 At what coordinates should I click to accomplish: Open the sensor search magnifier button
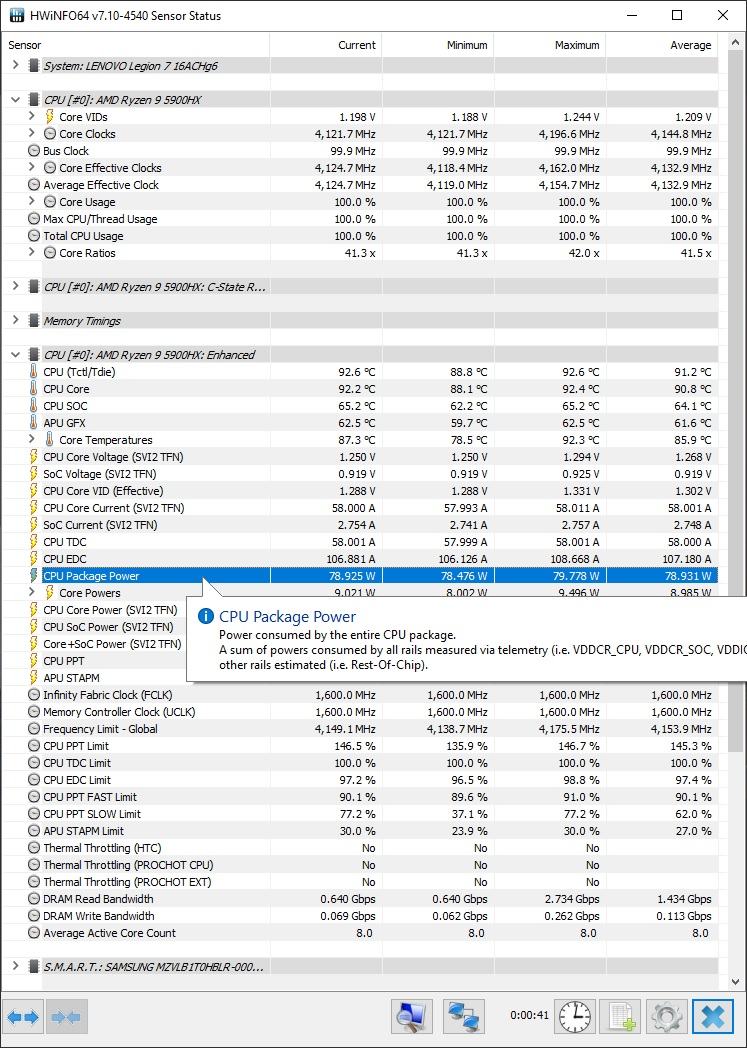click(412, 1017)
